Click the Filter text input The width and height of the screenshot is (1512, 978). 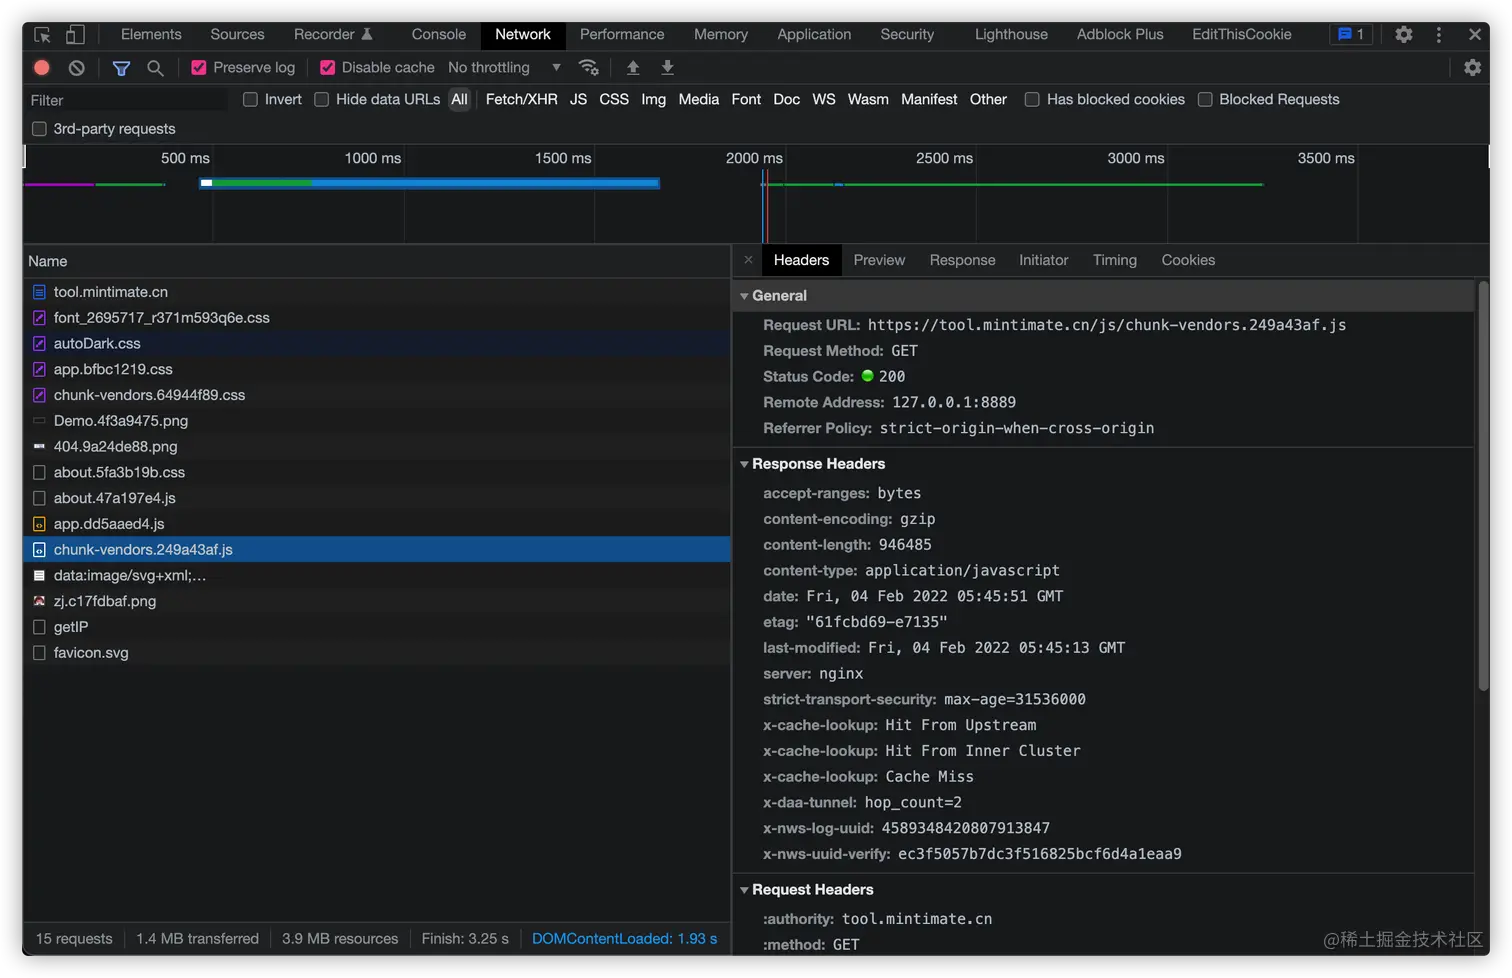click(x=126, y=101)
